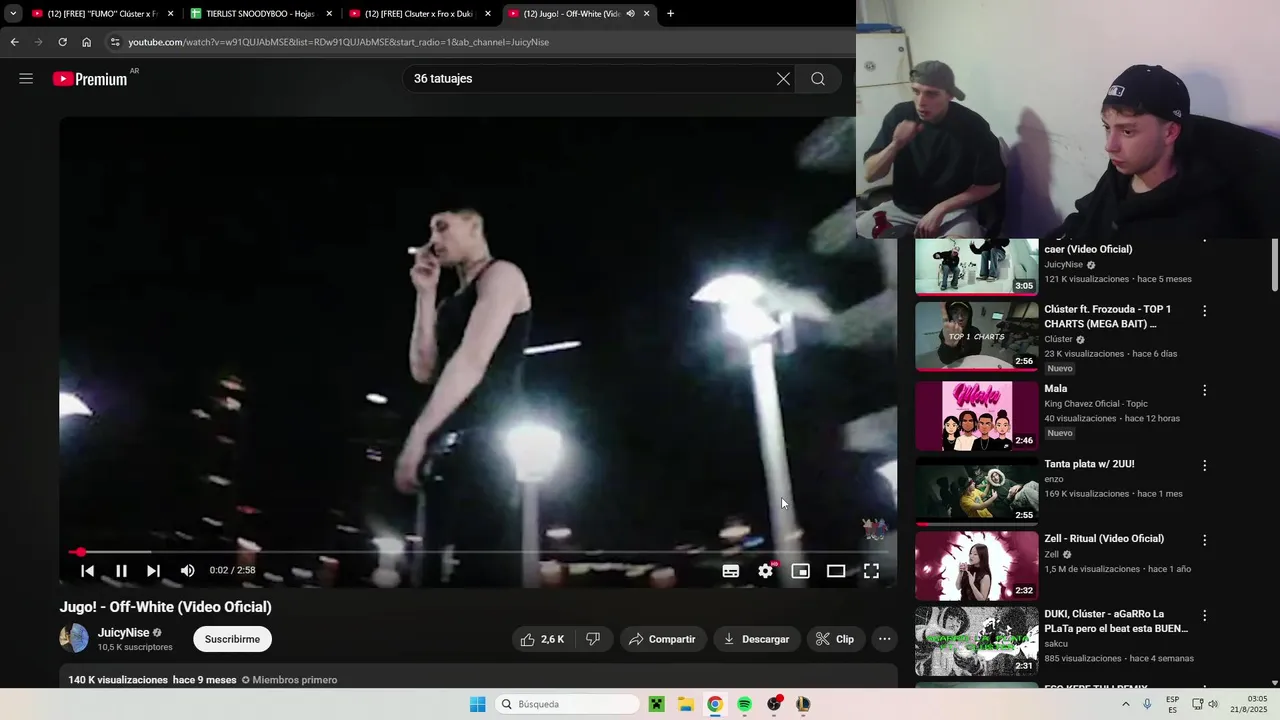Mute the tab via speaker icon
Image resolution: width=1280 pixels, height=720 pixels.
630,14
